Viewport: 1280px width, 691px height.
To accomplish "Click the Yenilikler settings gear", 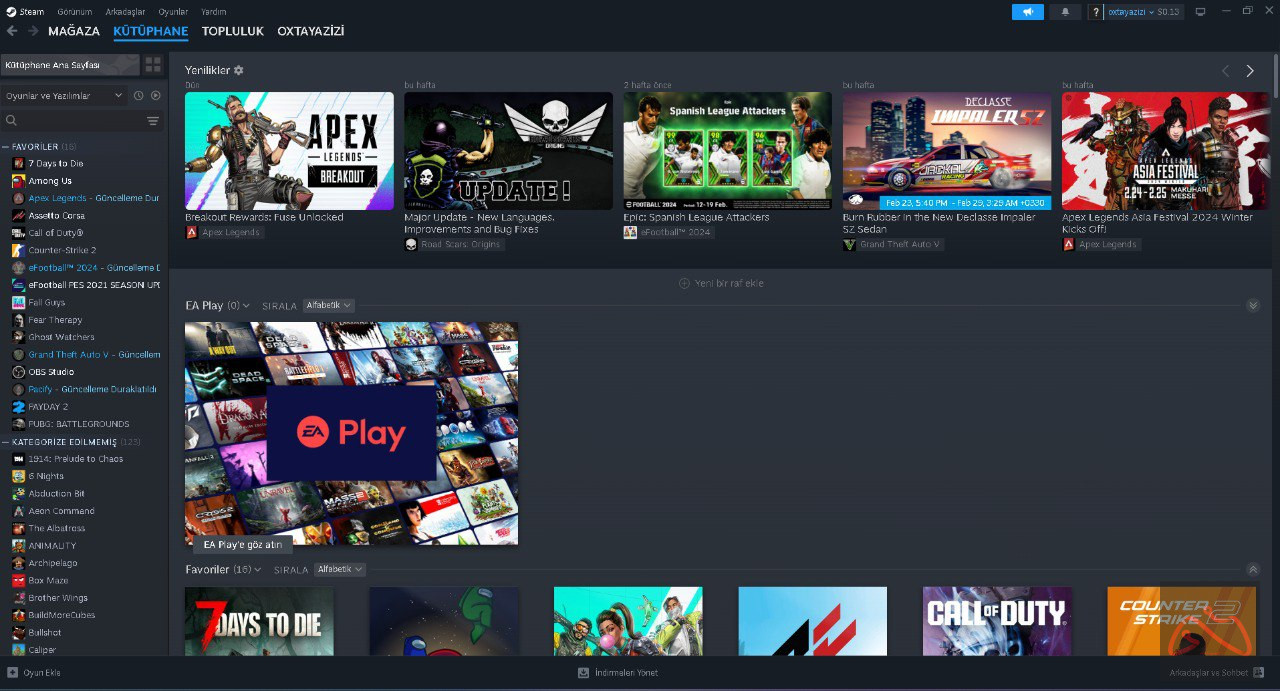I will (x=239, y=71).
